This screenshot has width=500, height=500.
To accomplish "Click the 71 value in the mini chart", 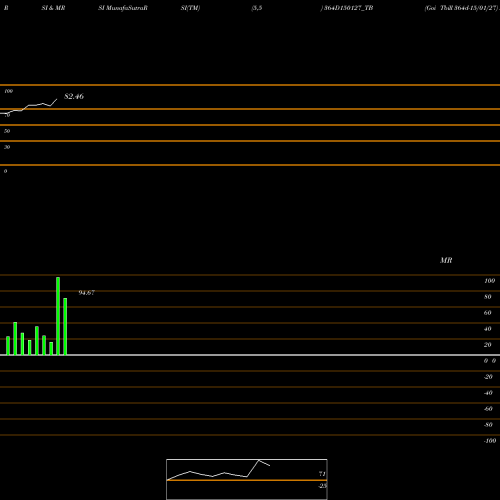I will tap(322, 474).
